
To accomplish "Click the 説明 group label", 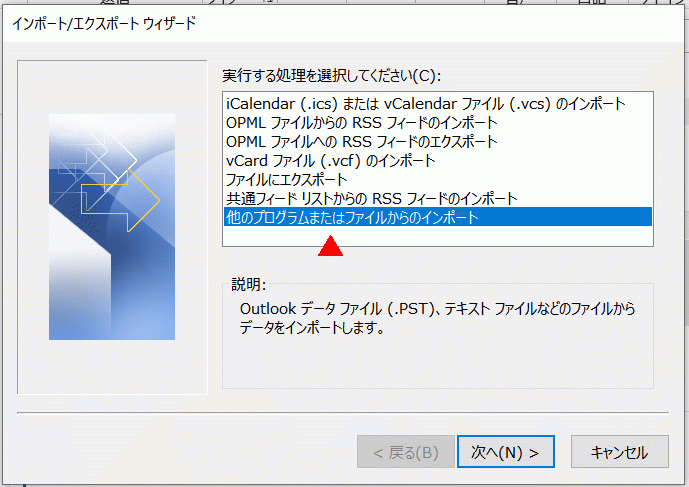I will pos(248,285).
